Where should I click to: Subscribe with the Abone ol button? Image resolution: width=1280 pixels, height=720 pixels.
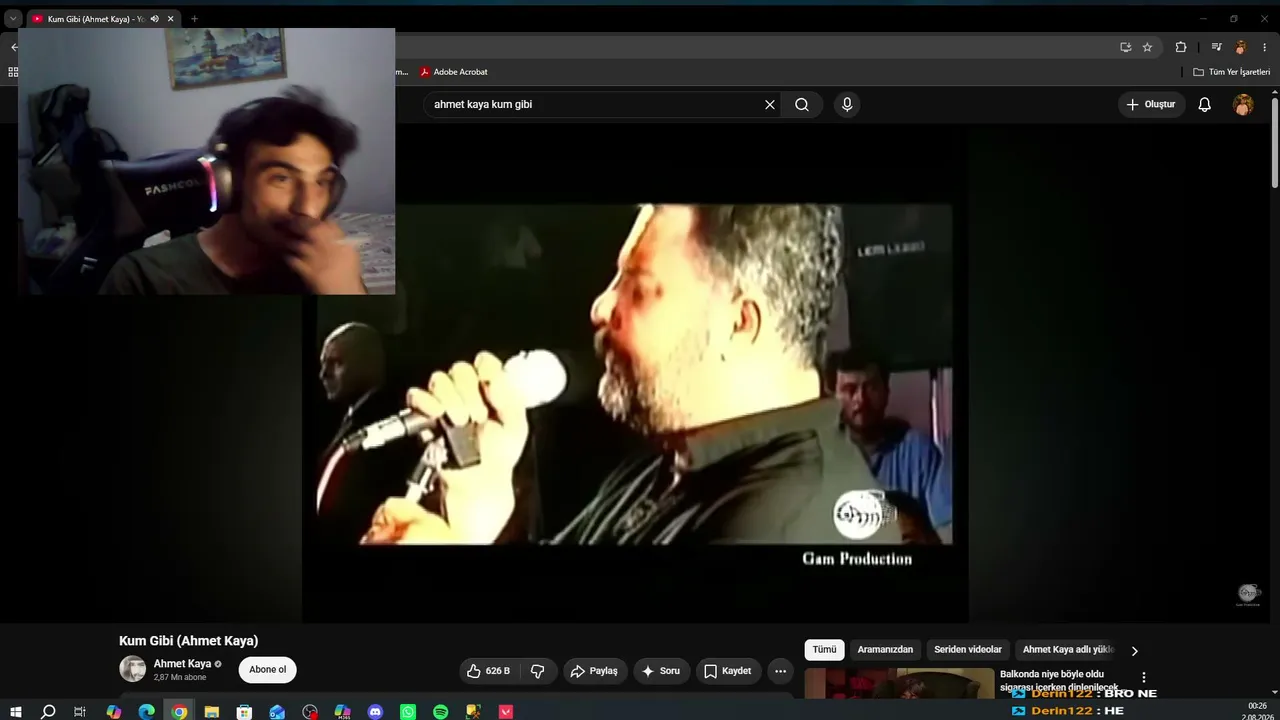(268, 670)
